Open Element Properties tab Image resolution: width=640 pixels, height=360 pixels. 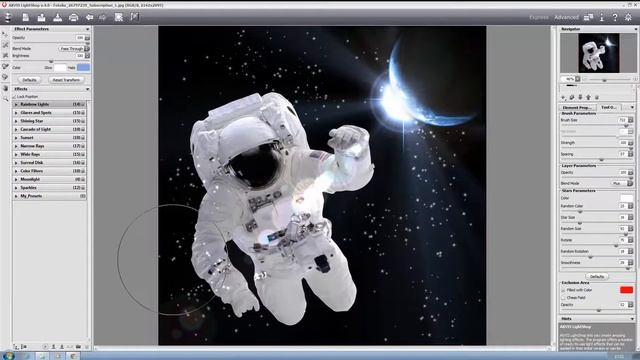point(578,107)
